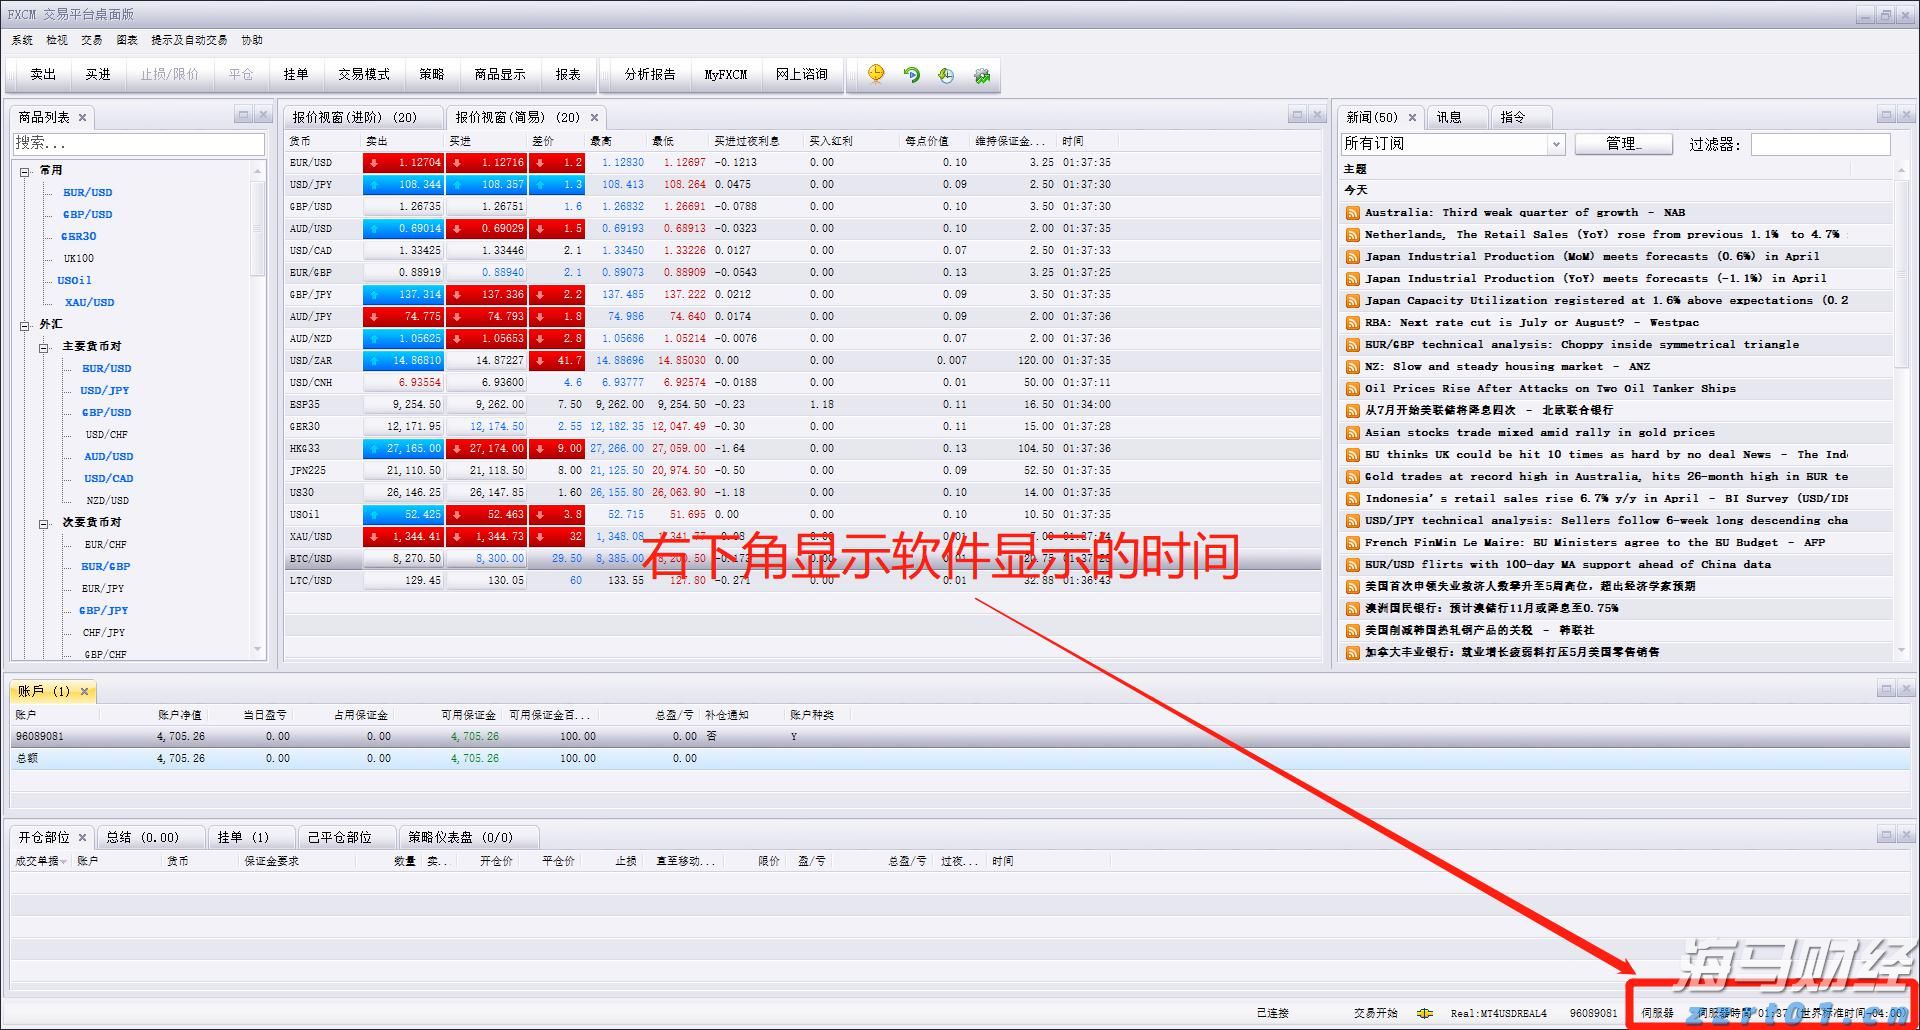This screenshot has height=1030, width=1920.
Task: Click the green circular reset arrow icon
Action: (910, 75)
